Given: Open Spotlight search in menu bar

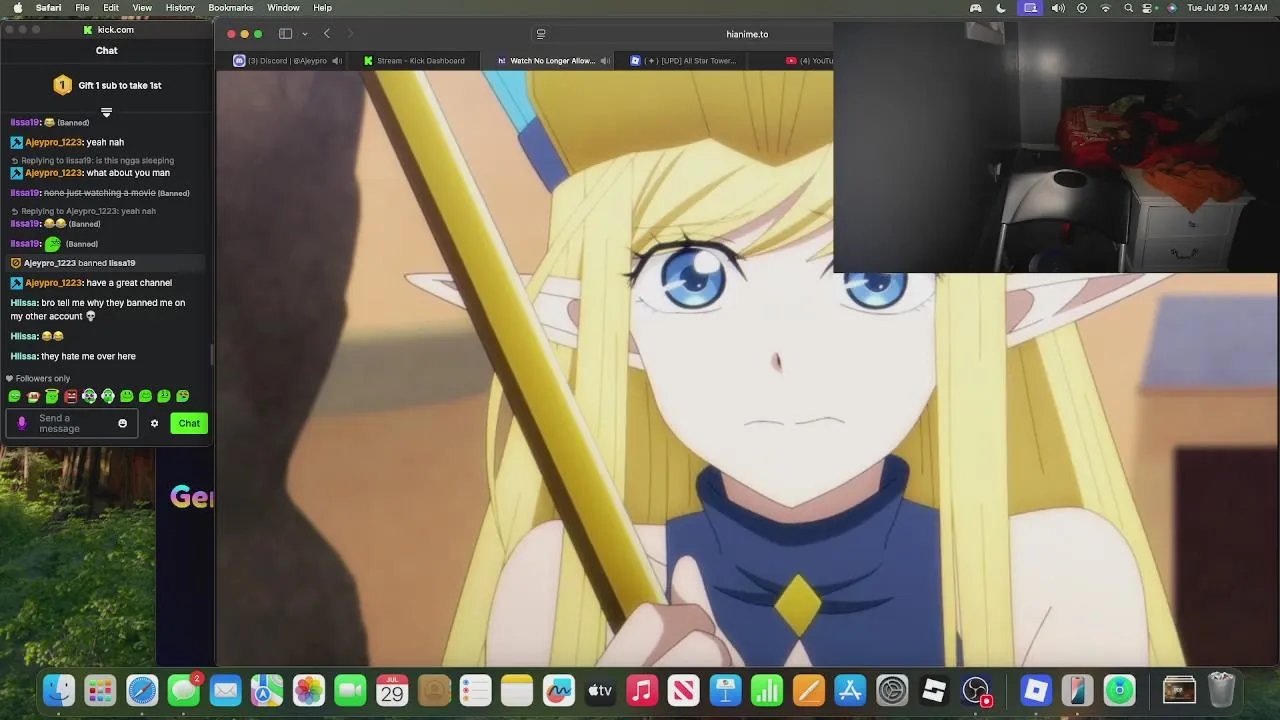Looking at the screenshot, I should [x=1129, y=8].
